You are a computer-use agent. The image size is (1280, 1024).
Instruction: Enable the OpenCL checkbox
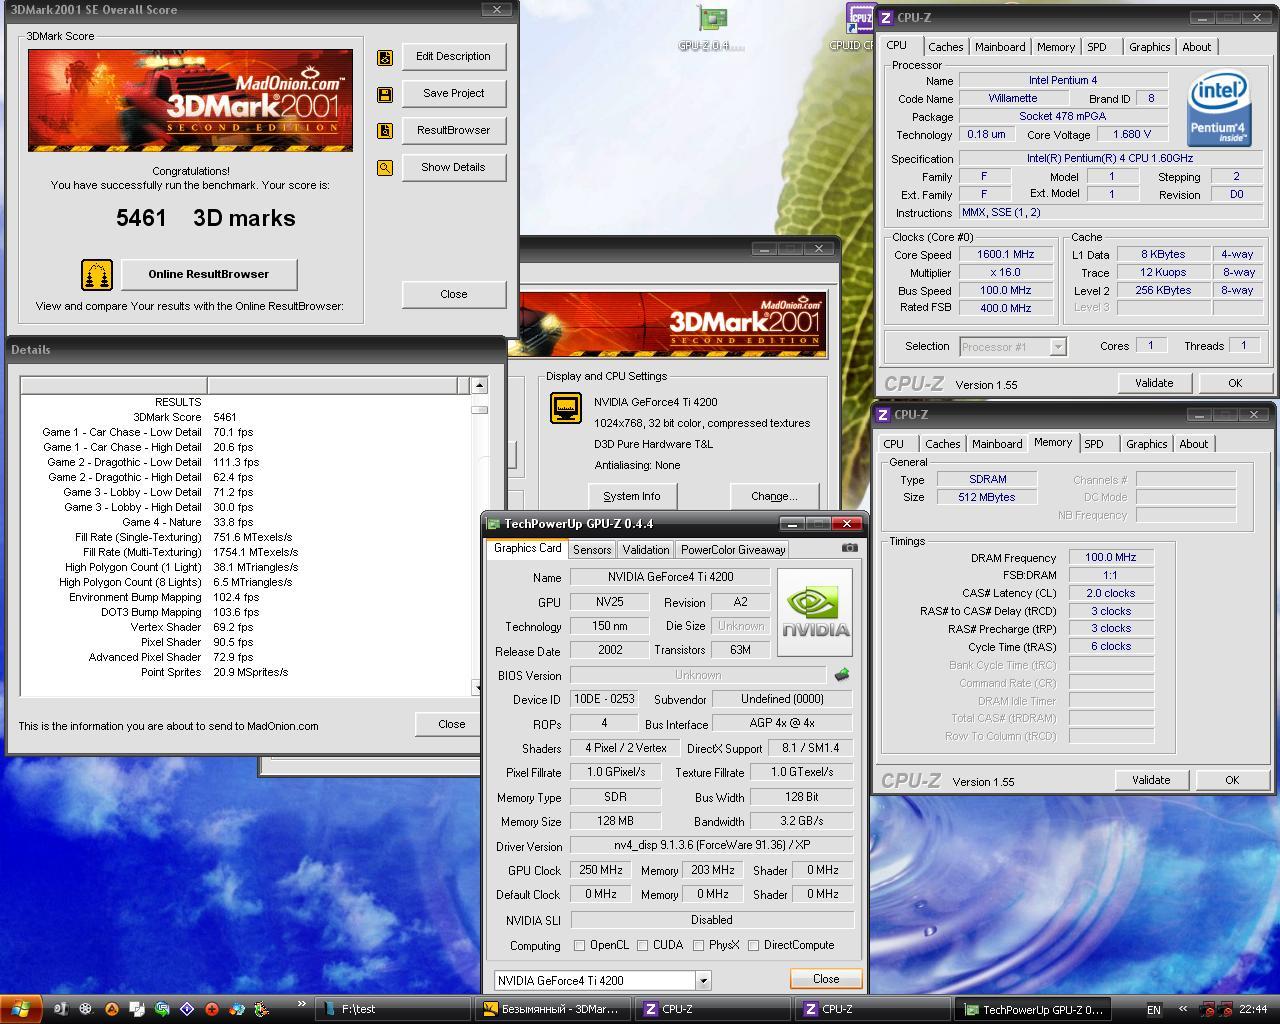(x=579, y=945)
